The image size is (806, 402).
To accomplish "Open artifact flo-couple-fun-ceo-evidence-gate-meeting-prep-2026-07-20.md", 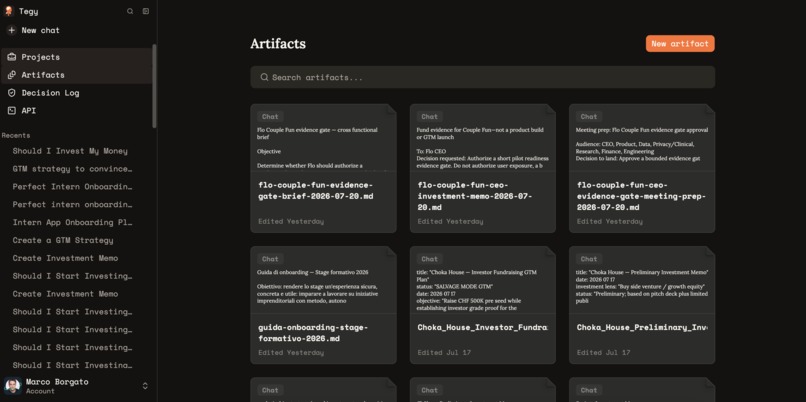I will click(642, 169).
